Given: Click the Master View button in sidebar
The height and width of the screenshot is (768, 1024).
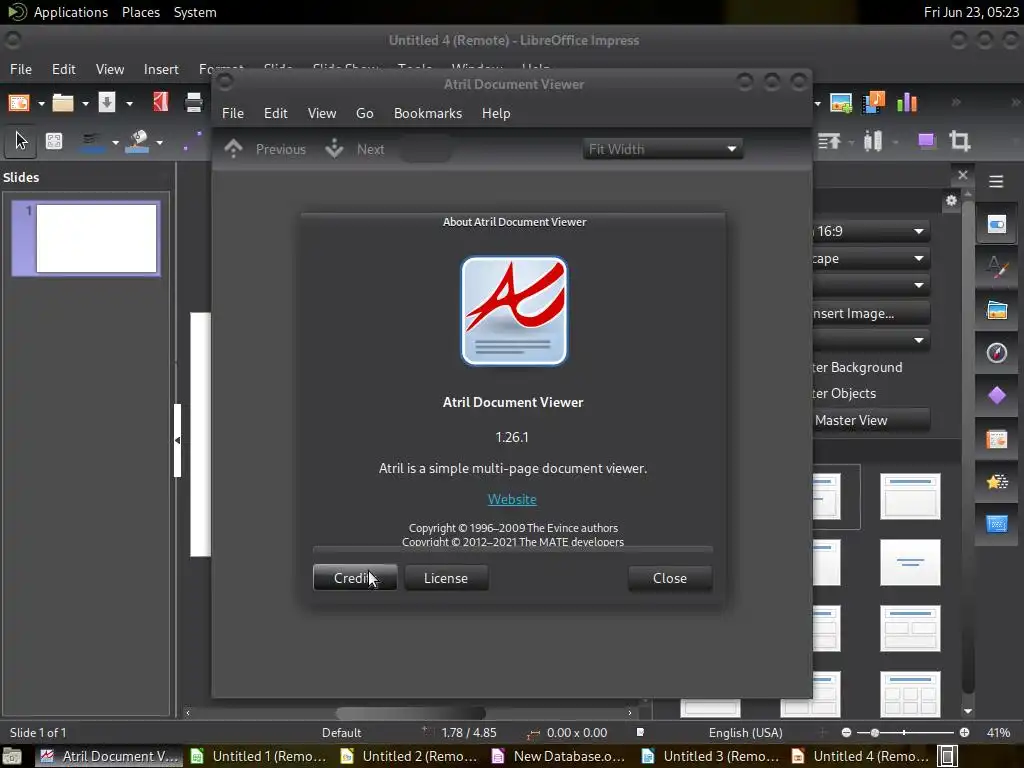Looking at the screenshot, I should [x=871, y=421].
